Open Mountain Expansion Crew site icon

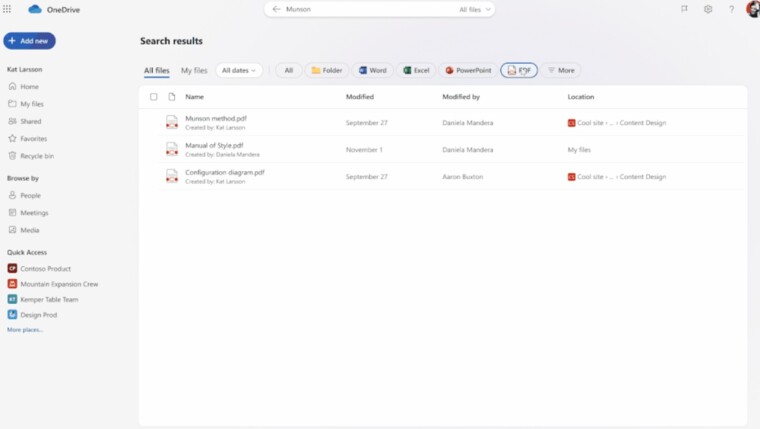(12, 284)
